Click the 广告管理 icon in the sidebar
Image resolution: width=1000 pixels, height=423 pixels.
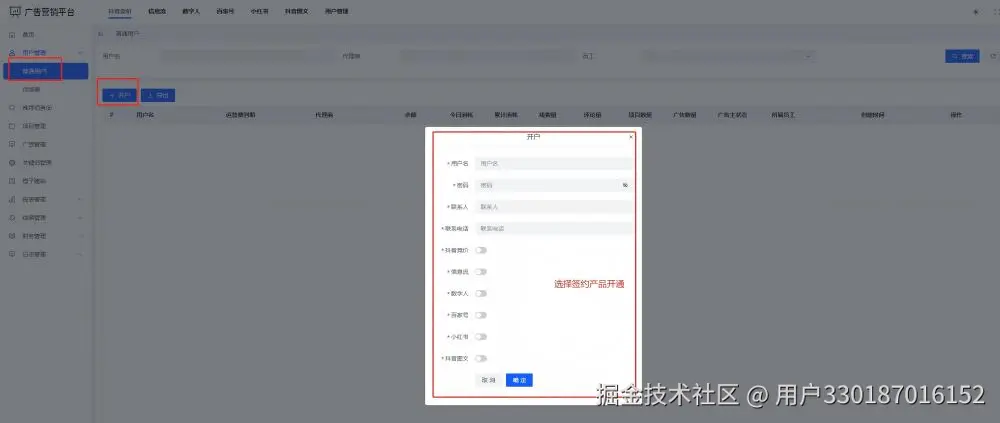12,144
